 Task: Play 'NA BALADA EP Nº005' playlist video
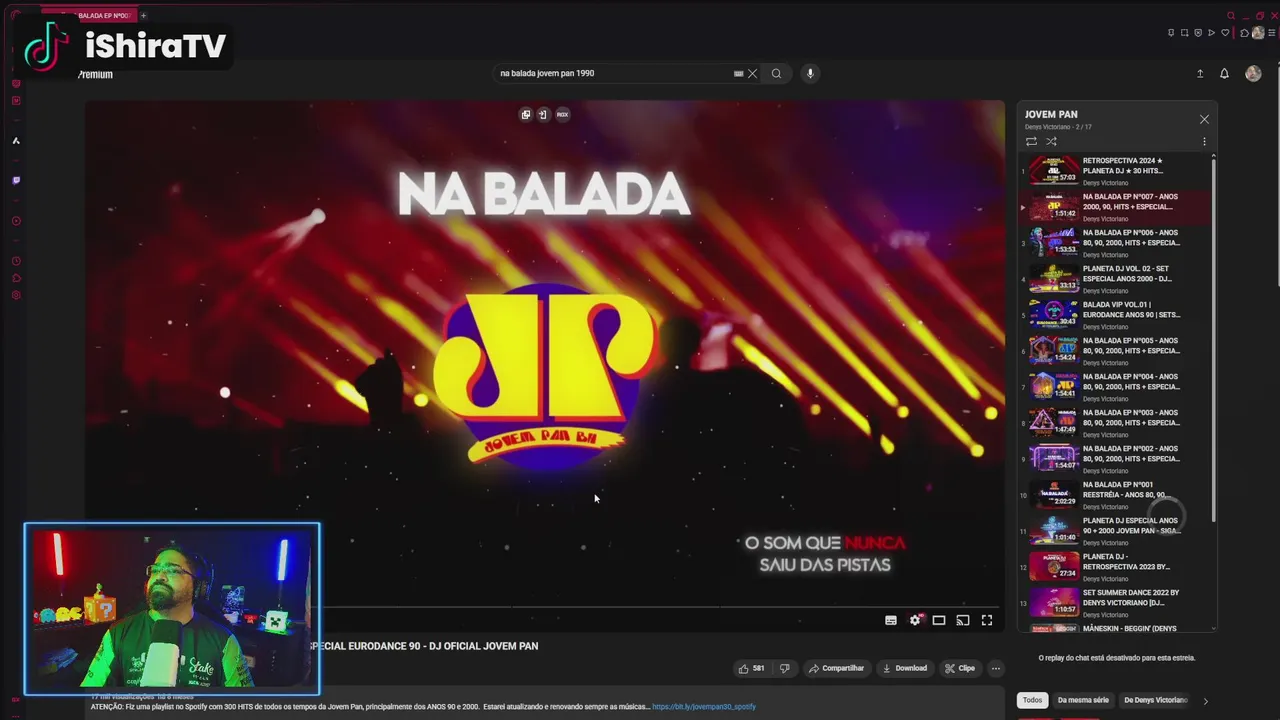click(x=1114, y=350)
